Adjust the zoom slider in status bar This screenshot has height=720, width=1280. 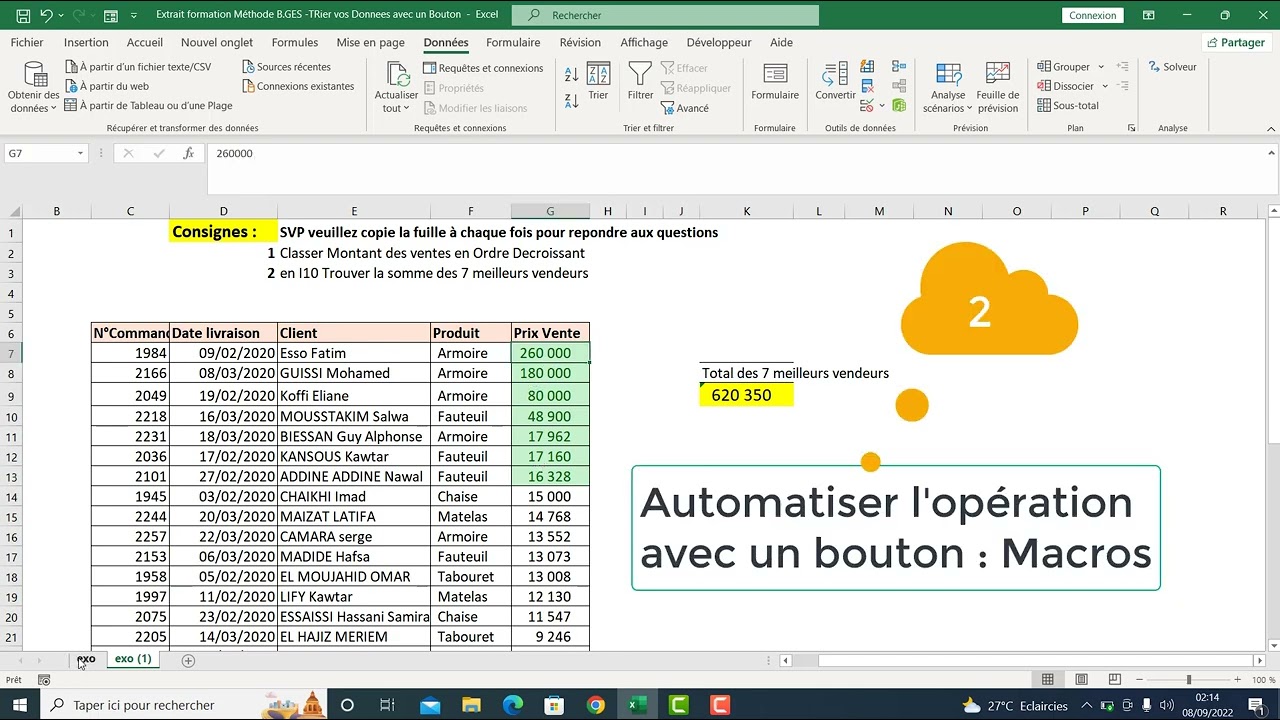(1189, 680)
